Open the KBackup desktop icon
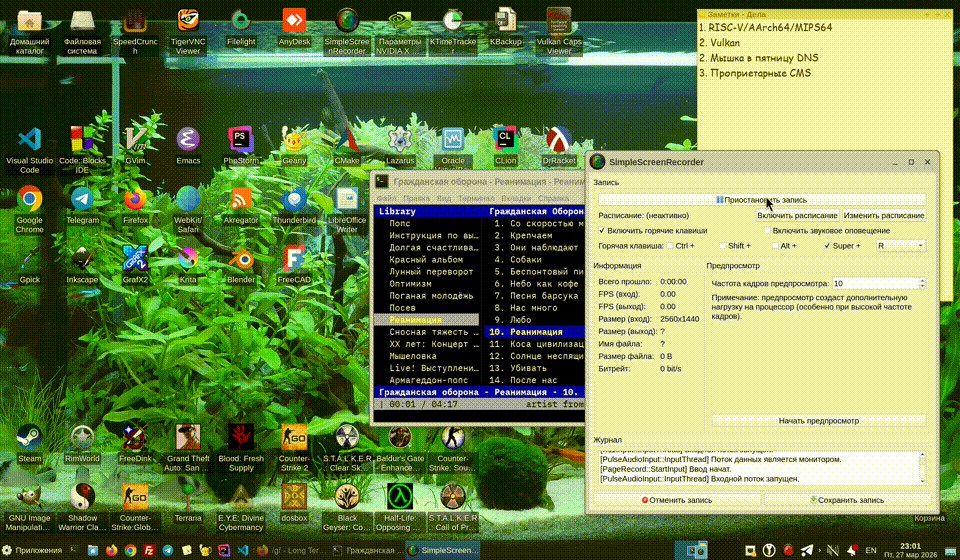 coord(506,28)
